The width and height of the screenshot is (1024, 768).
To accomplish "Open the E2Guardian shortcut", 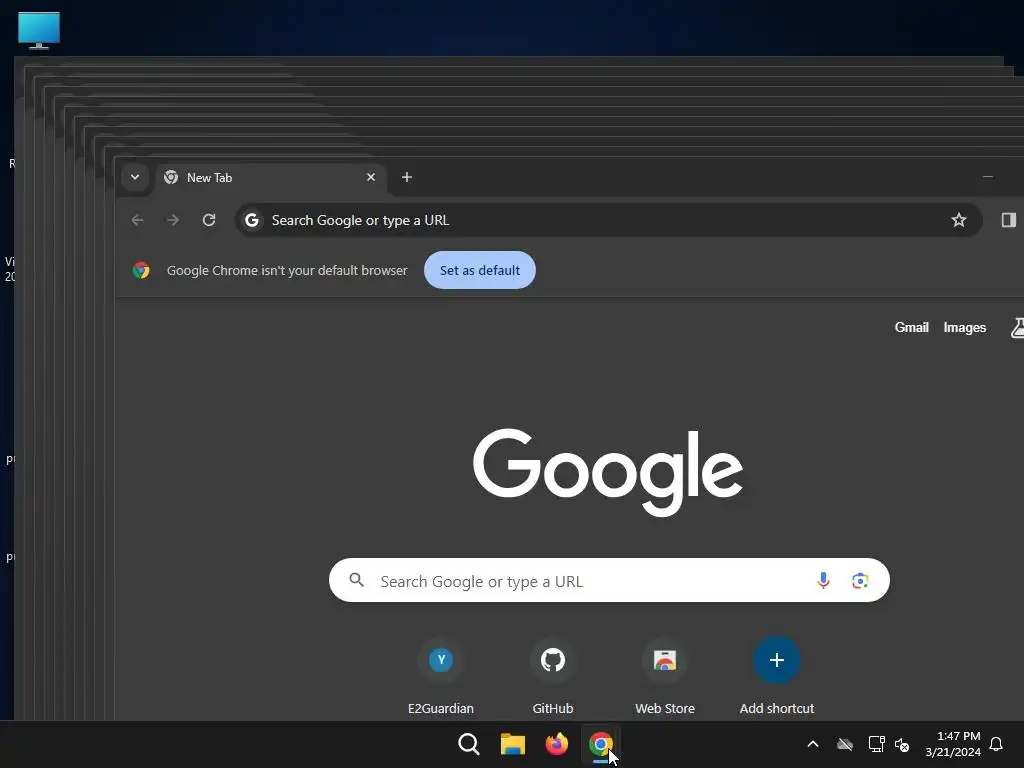I will 441,677.
